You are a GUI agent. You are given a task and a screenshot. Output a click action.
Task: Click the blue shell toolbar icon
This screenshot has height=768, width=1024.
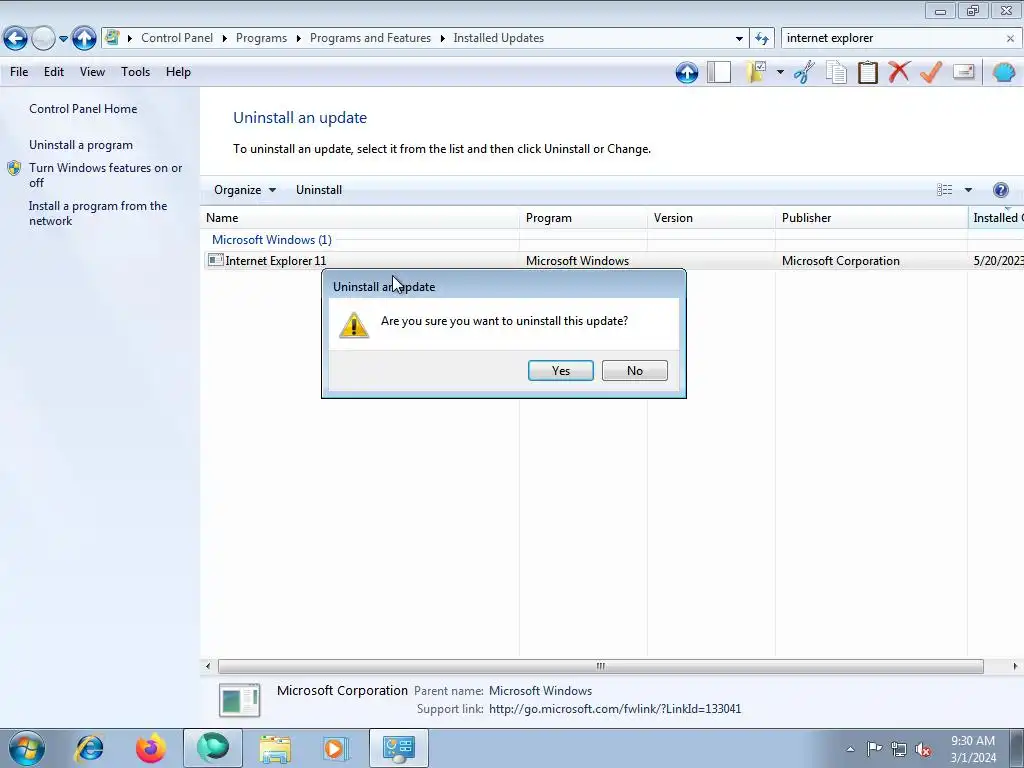coord(1004,72)
